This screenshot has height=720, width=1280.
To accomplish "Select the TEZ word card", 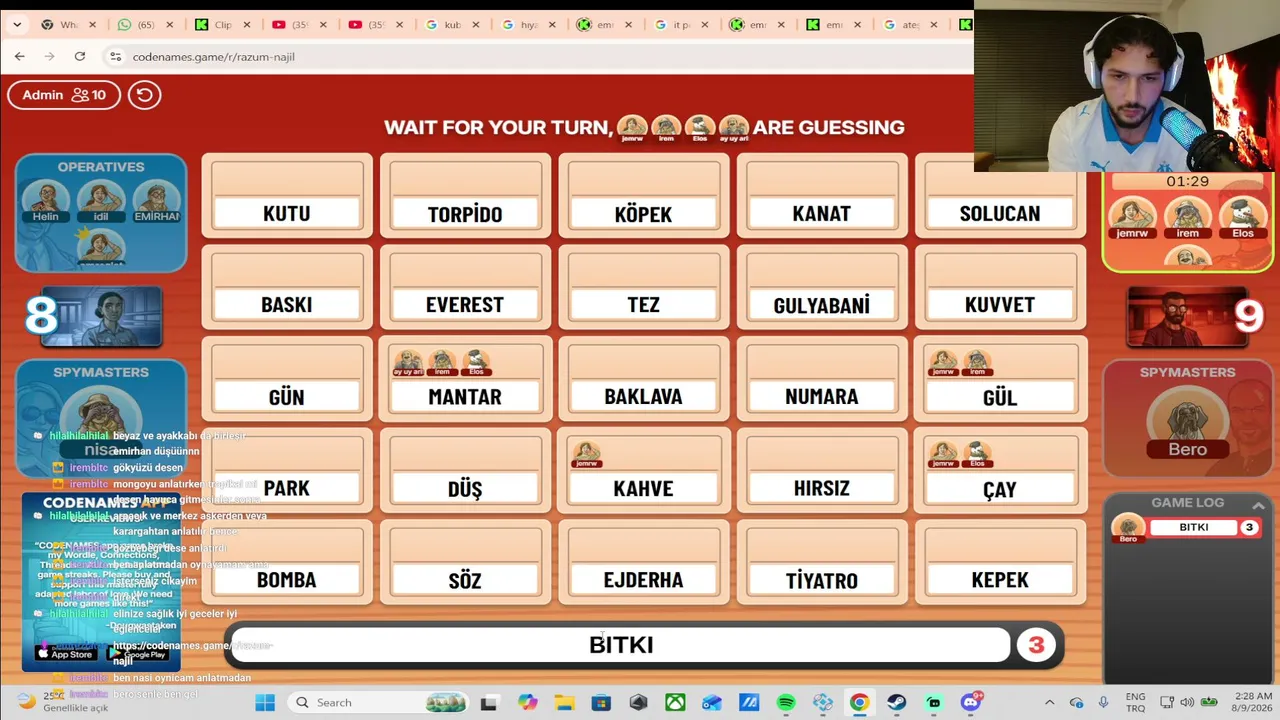I will coord(644,288).
